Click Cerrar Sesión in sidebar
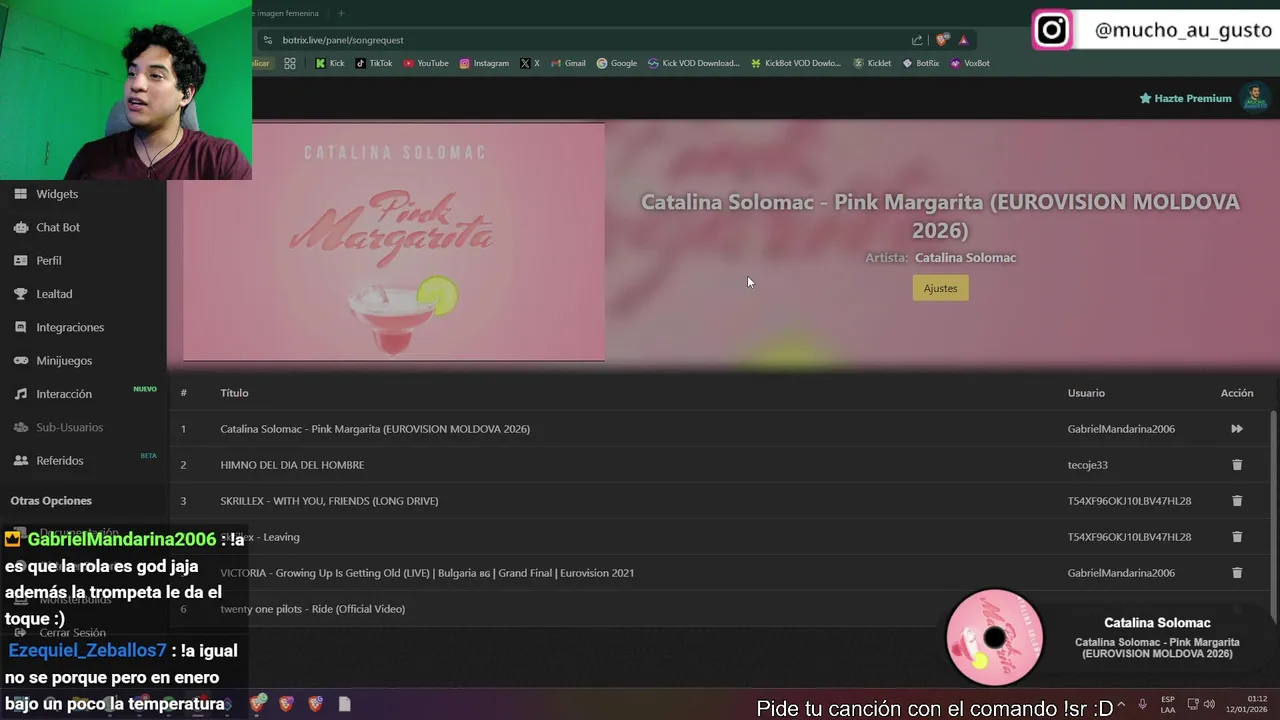1280x720 pixels. 72,633
